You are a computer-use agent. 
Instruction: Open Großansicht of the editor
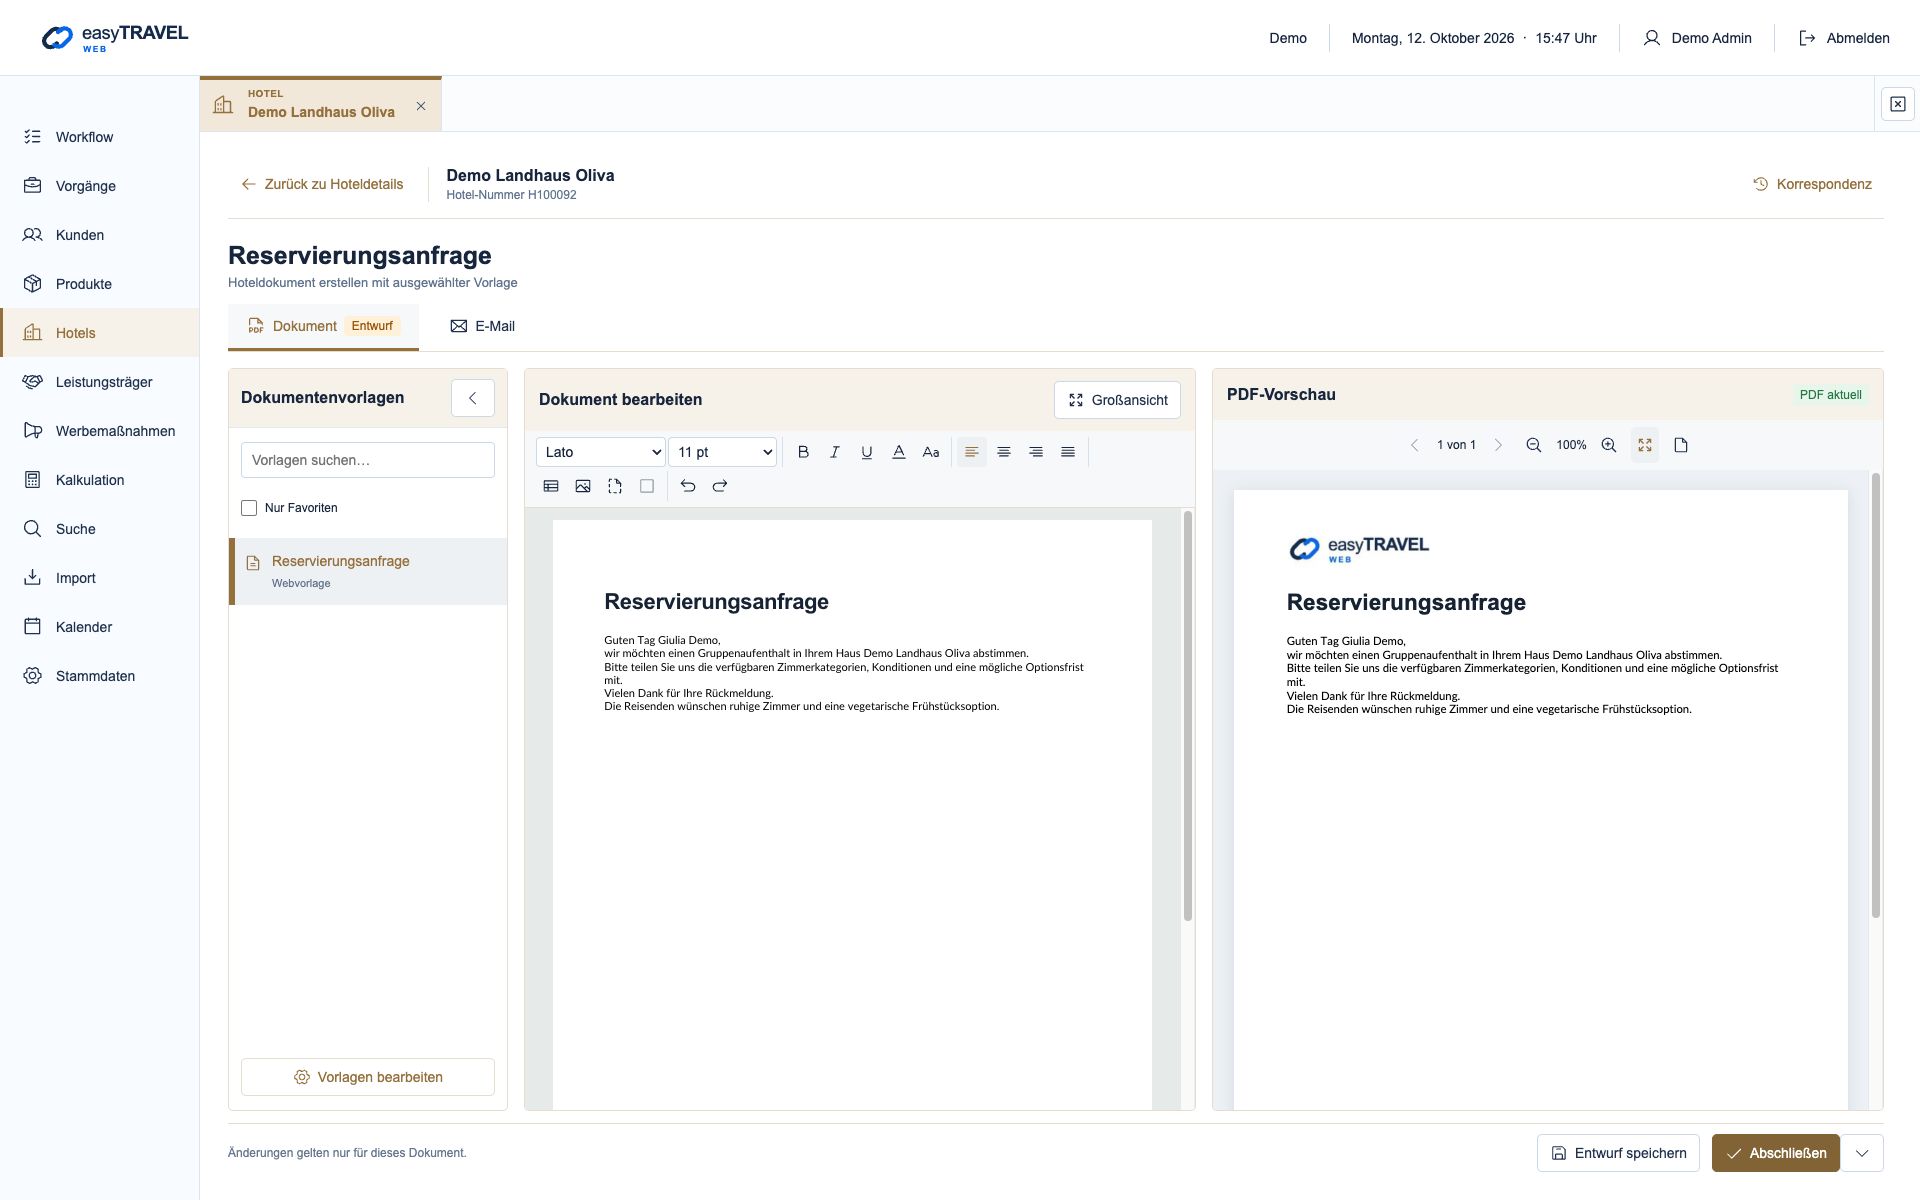point(1117,400)
